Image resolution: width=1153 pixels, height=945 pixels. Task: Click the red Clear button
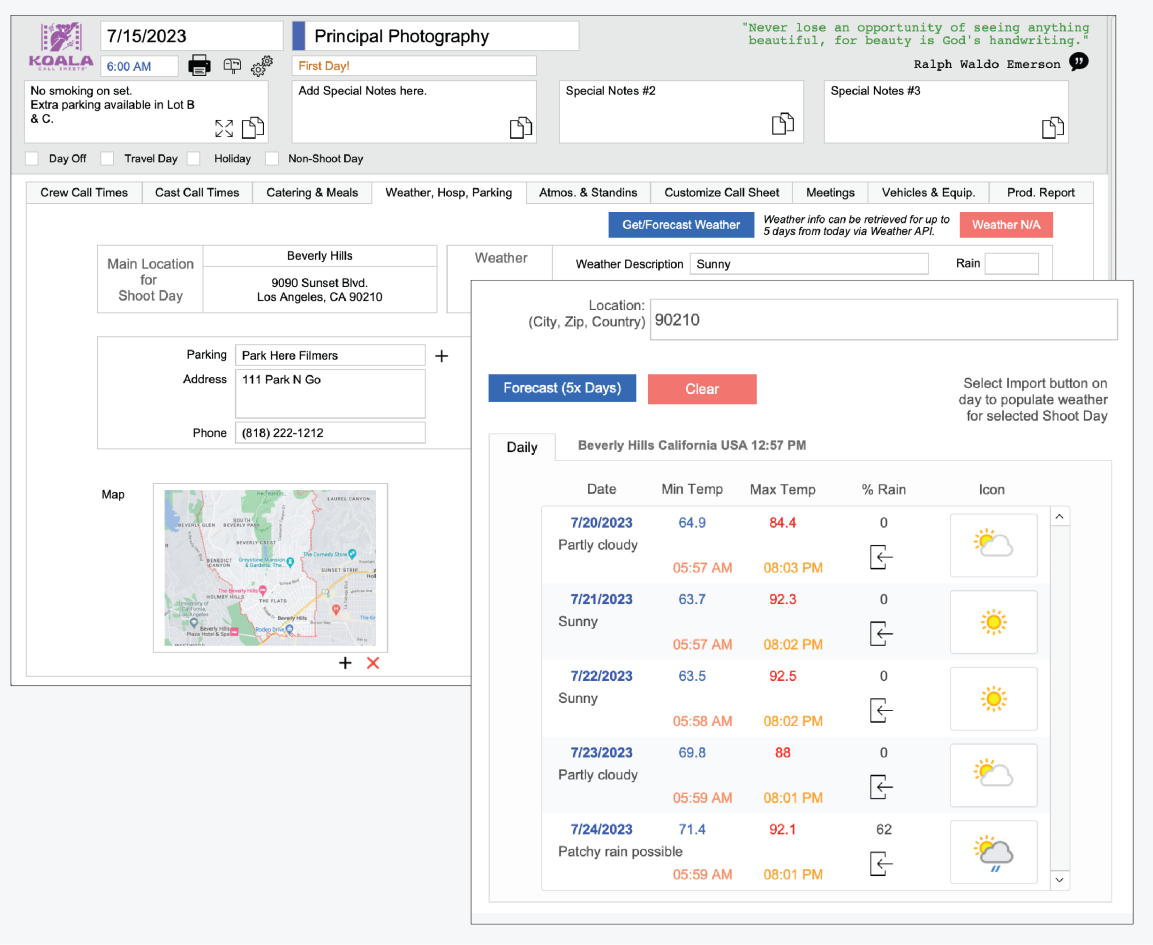(x=702, y=389)
